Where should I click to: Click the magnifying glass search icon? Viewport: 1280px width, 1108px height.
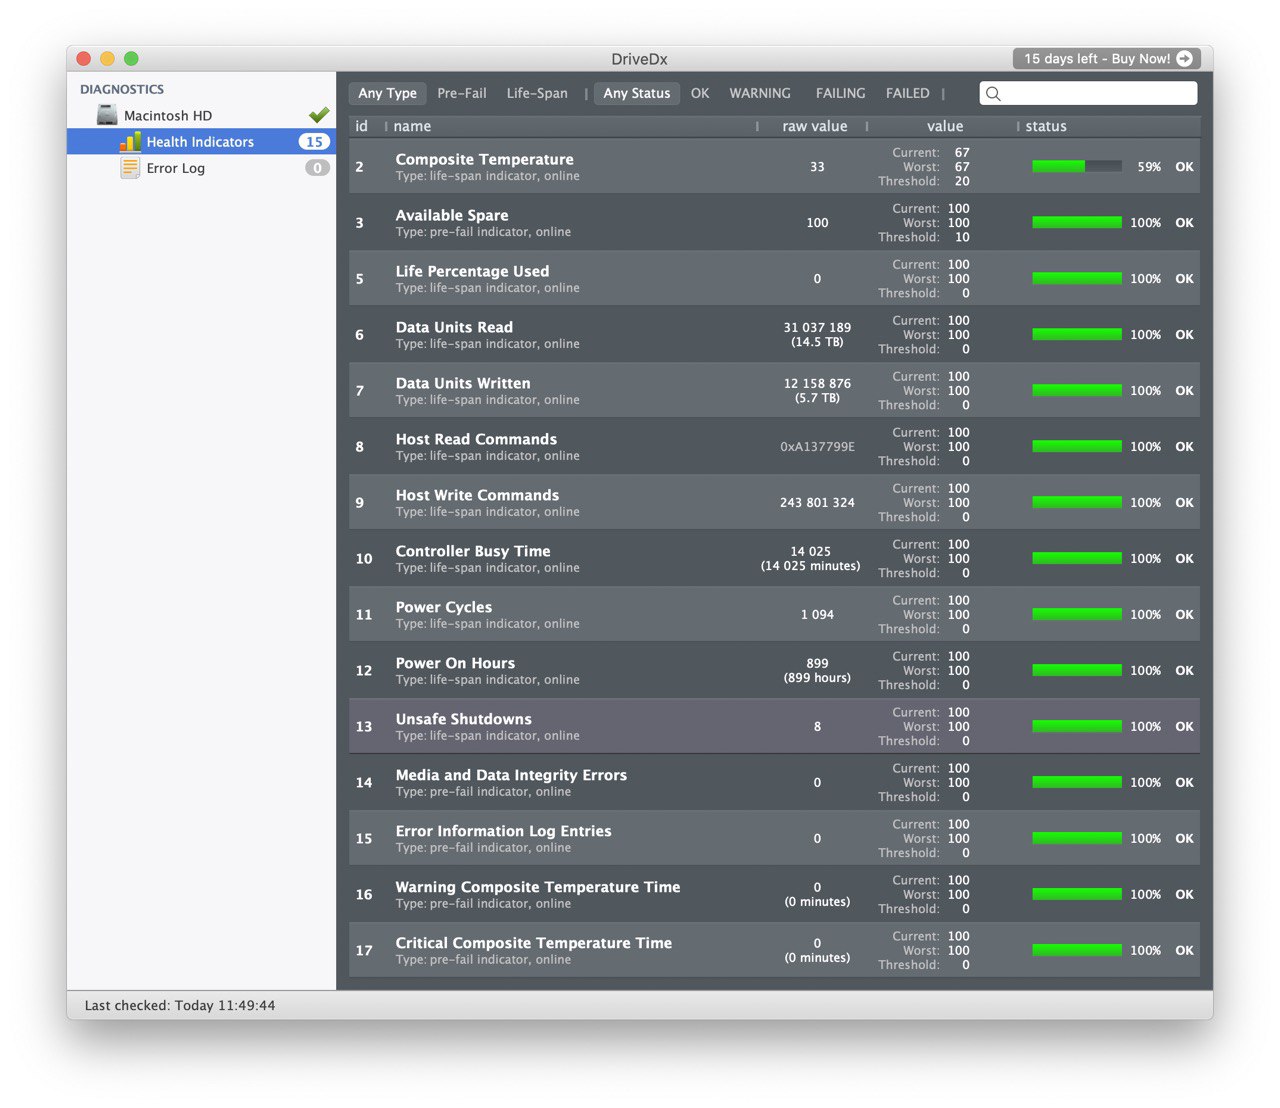pyautogui.click(x=993, y=94)
